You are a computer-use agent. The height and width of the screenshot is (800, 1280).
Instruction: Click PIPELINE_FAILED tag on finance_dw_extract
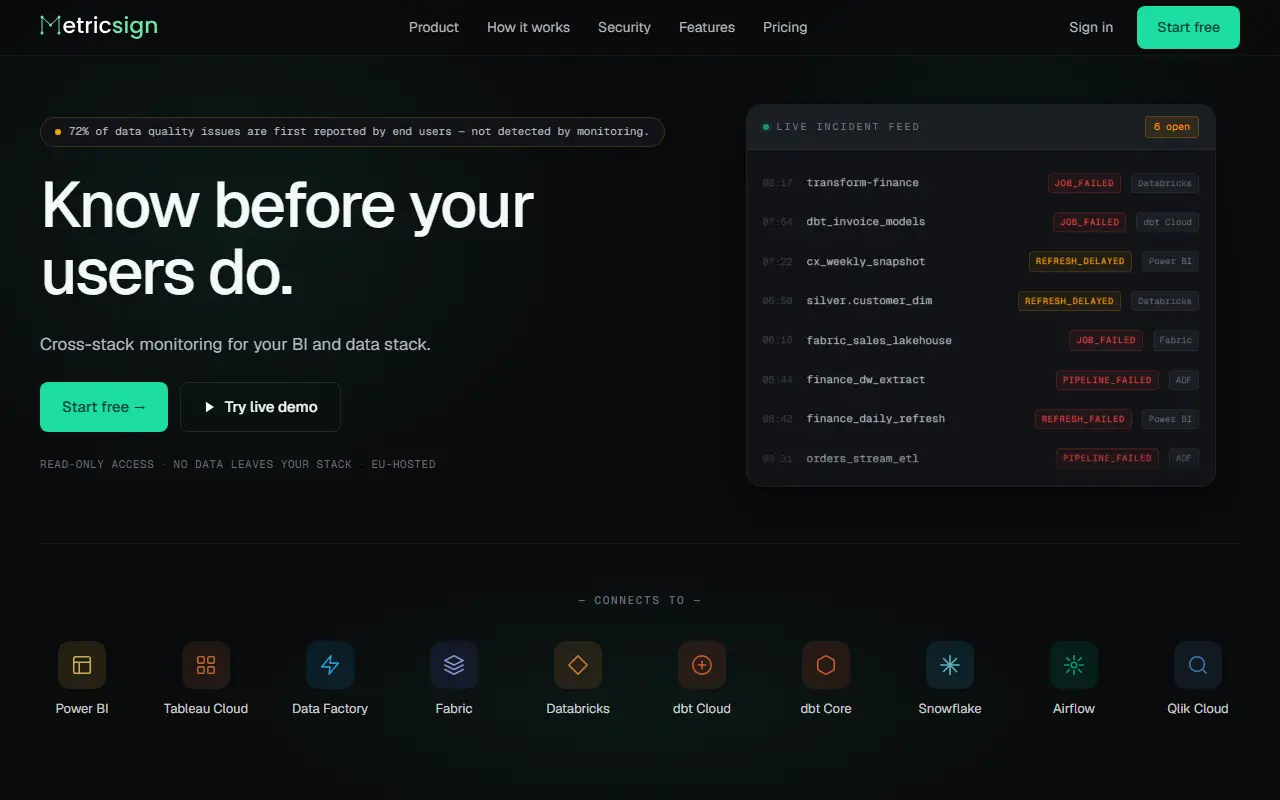tap(1107, 380)
